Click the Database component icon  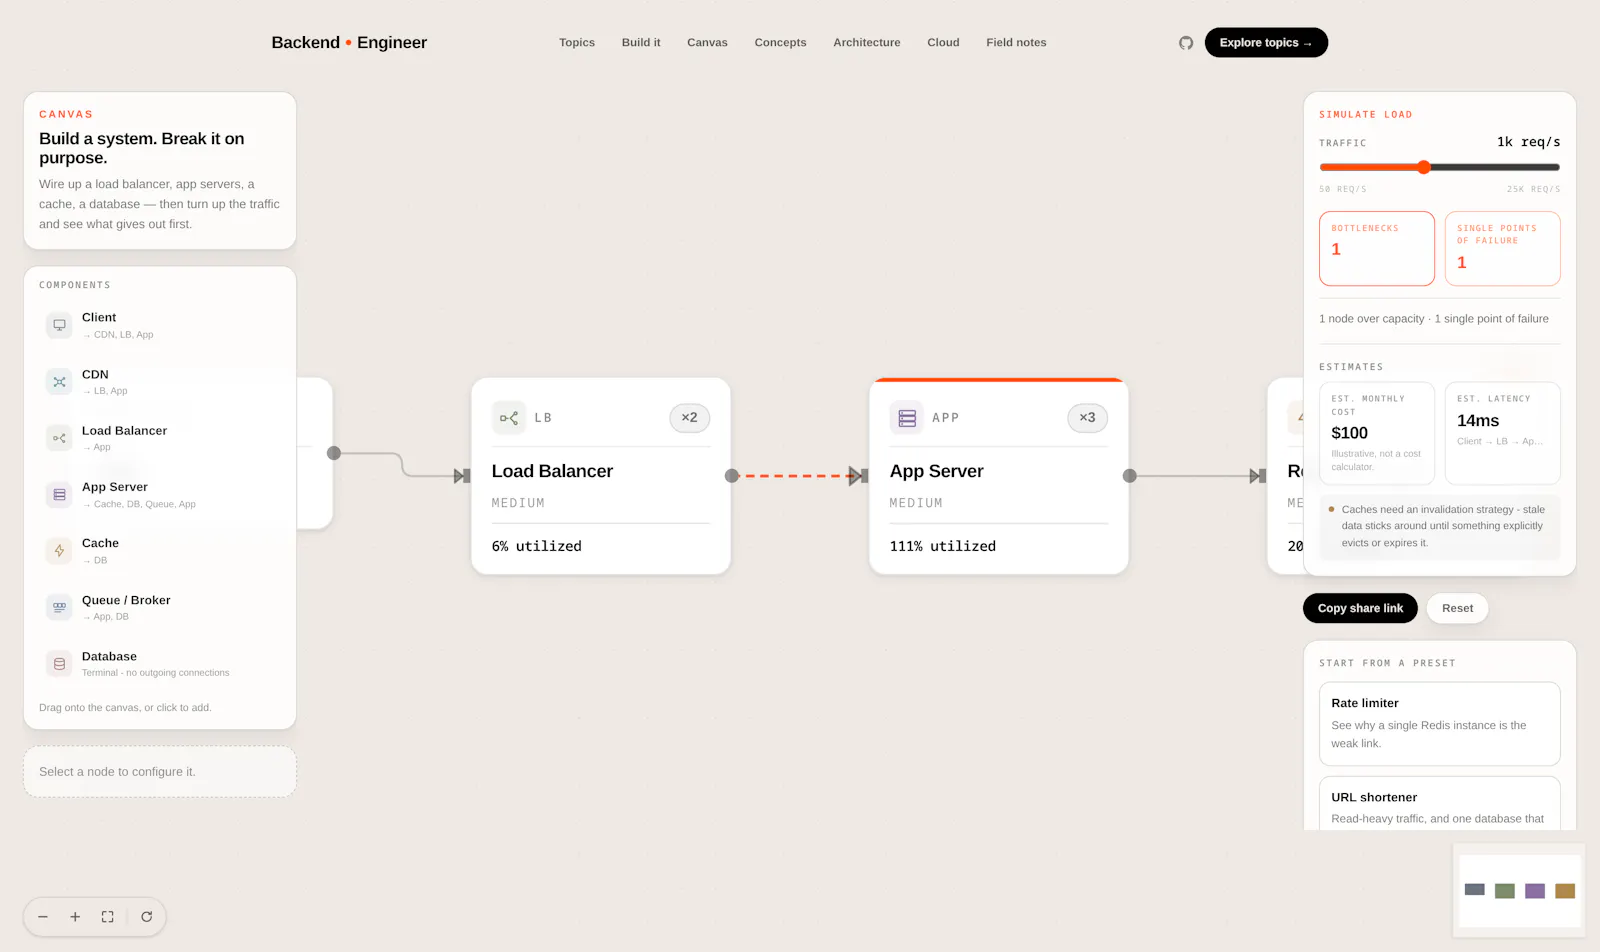pyautogui.click(x=59, y=664)
